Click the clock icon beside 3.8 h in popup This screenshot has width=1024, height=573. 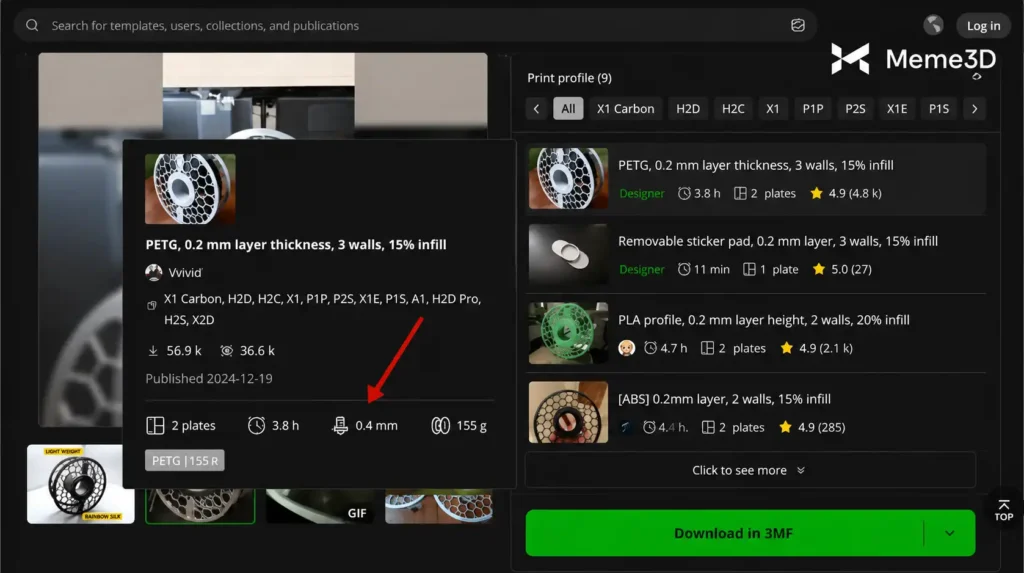pyautogui.click(x=256, y=425)
